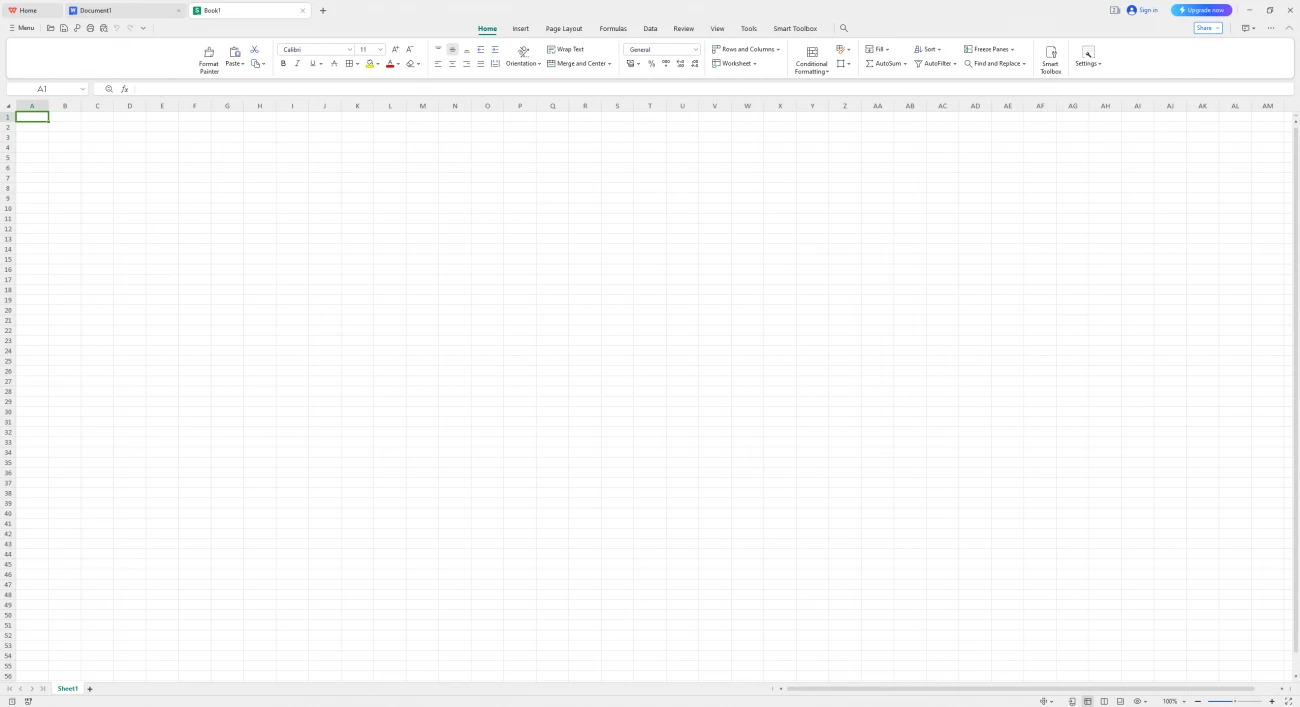Open the Formulas ribbon tab
The height and width of the screenshot is (707, 1300).
pyautogui.click(x=613, y=29)
